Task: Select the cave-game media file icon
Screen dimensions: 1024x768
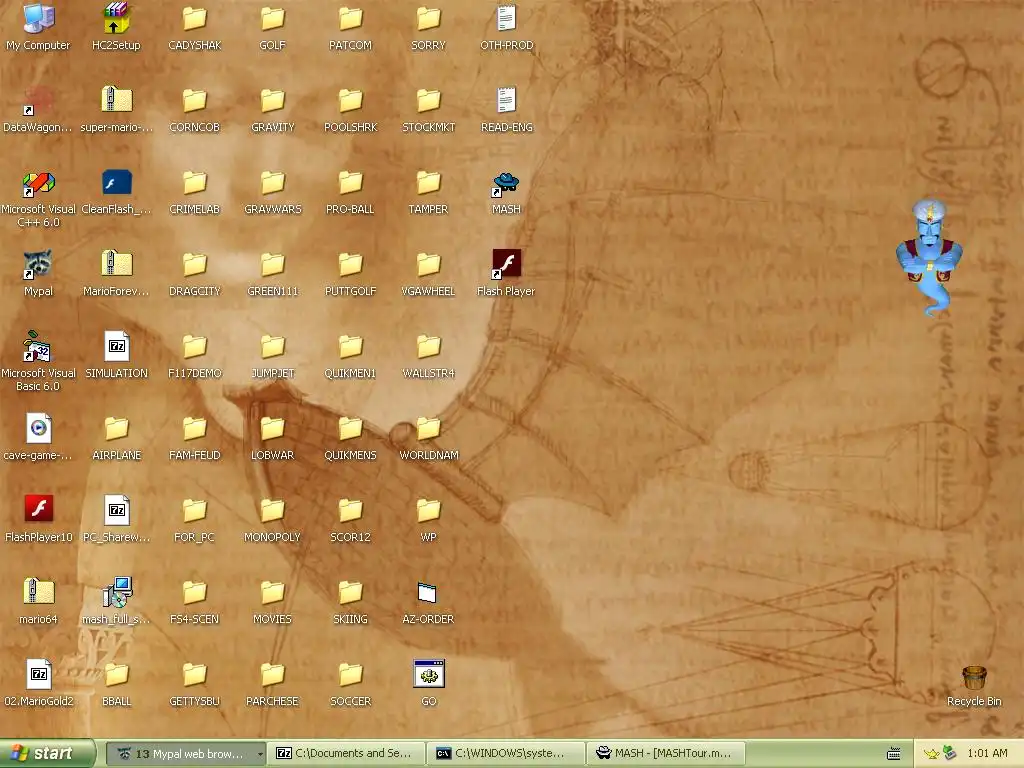Action: click(38, 428)
